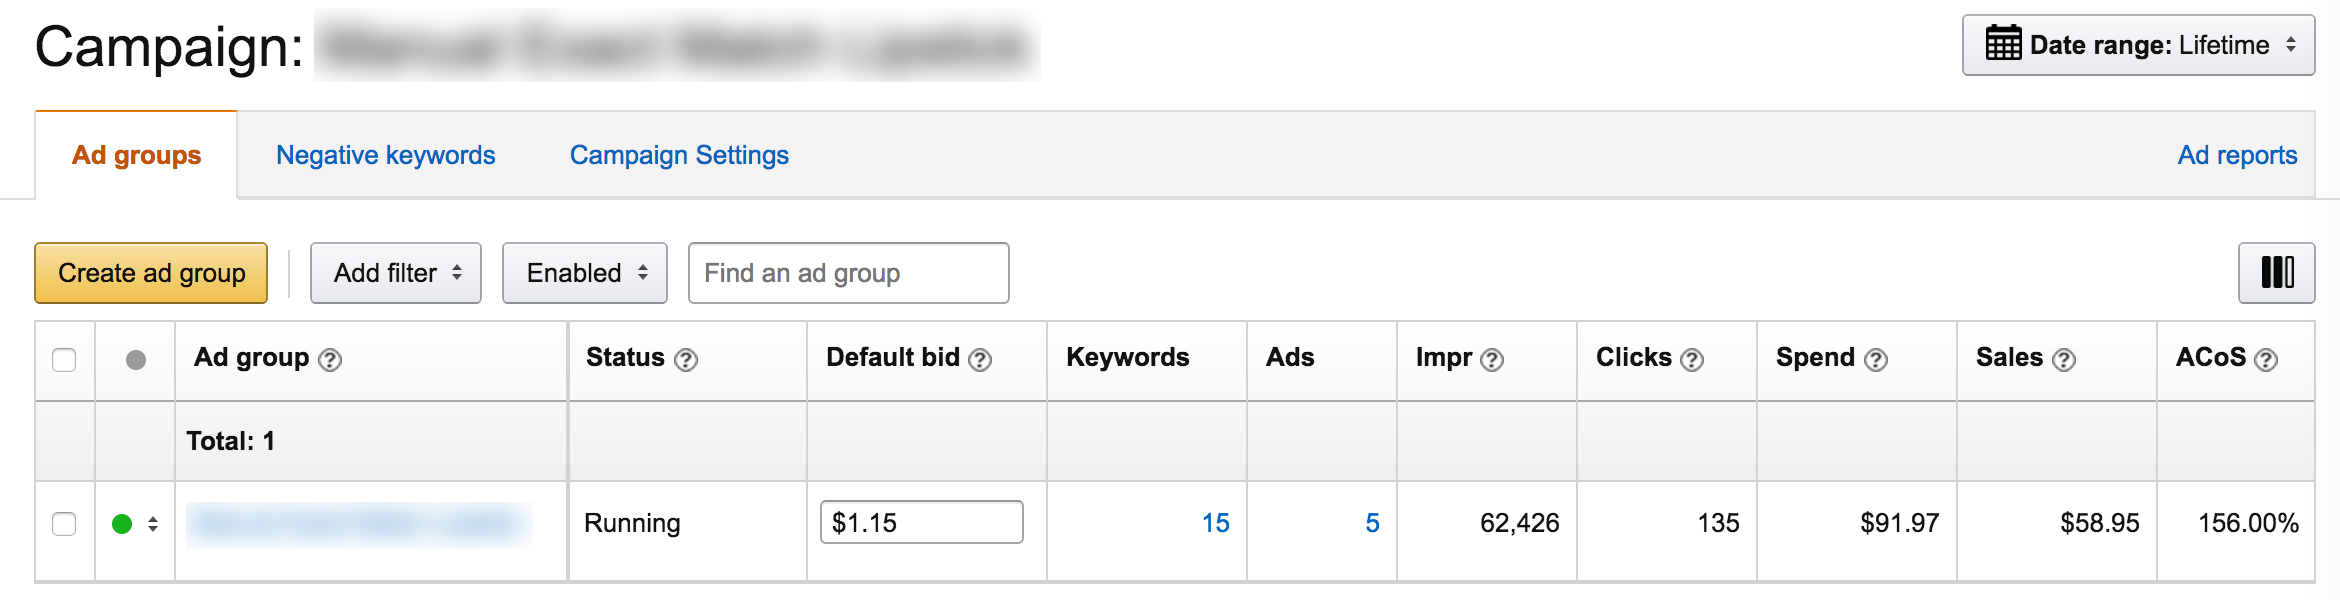Image resolution: width=2340 pixels, height=600 pixels.
Task: Click the ACoS help question mark
Action: click(2266, 360)
